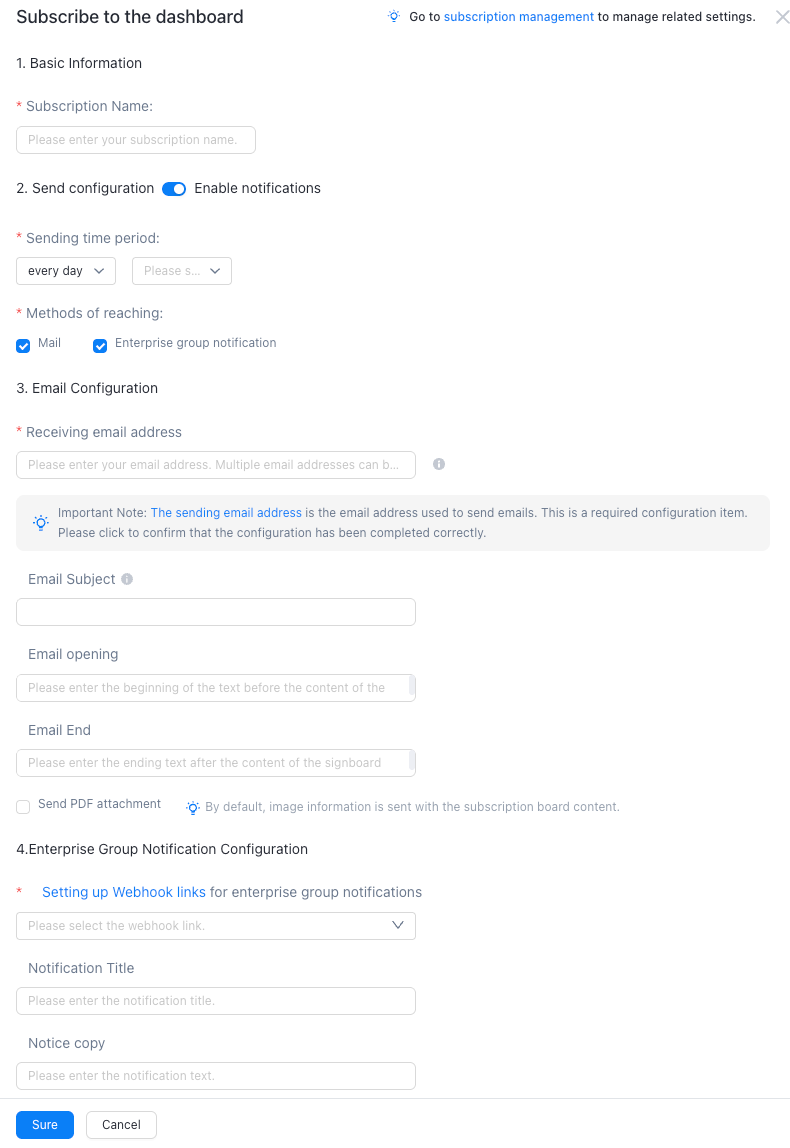Click the info icon beside receiving email field
The image size is (790, 1148).
pyautogui.click(x=439, y=464)
